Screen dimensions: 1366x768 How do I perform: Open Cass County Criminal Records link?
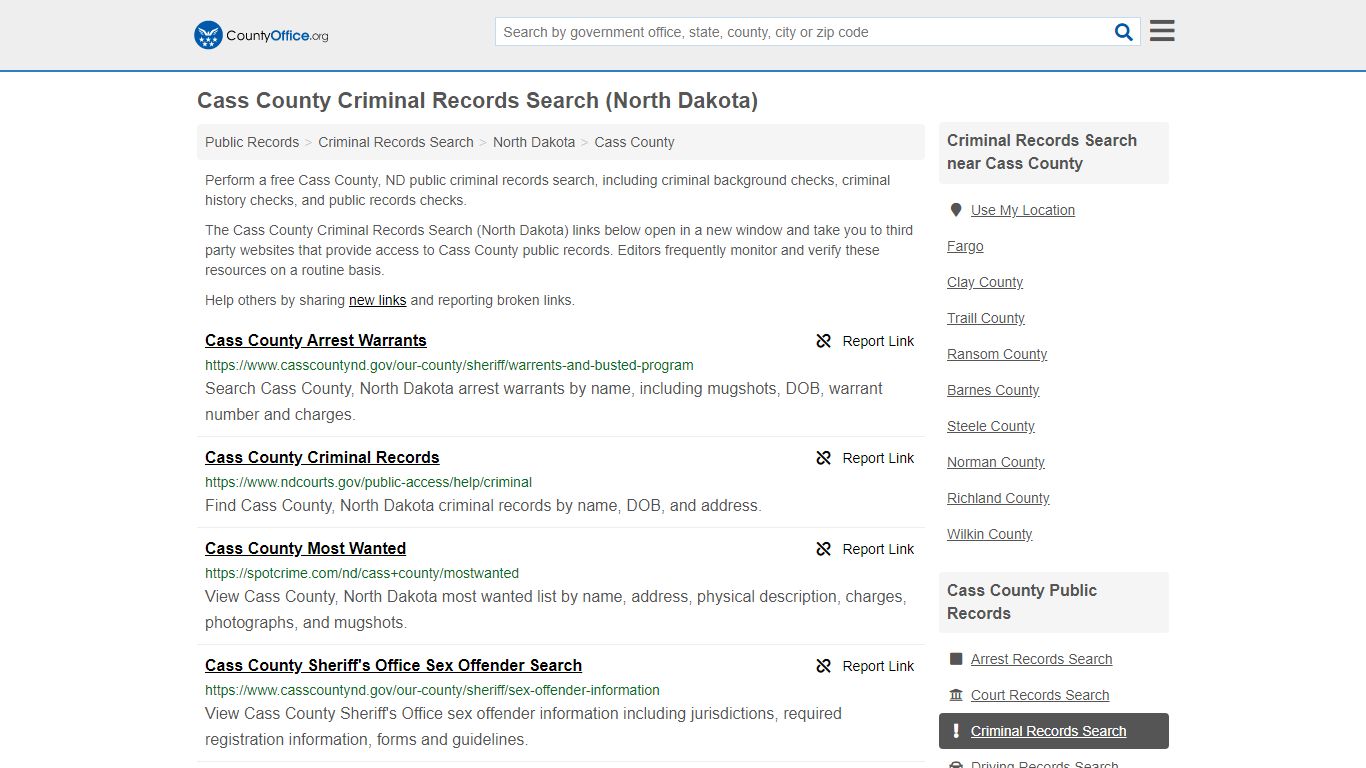(x=322, y=457)
